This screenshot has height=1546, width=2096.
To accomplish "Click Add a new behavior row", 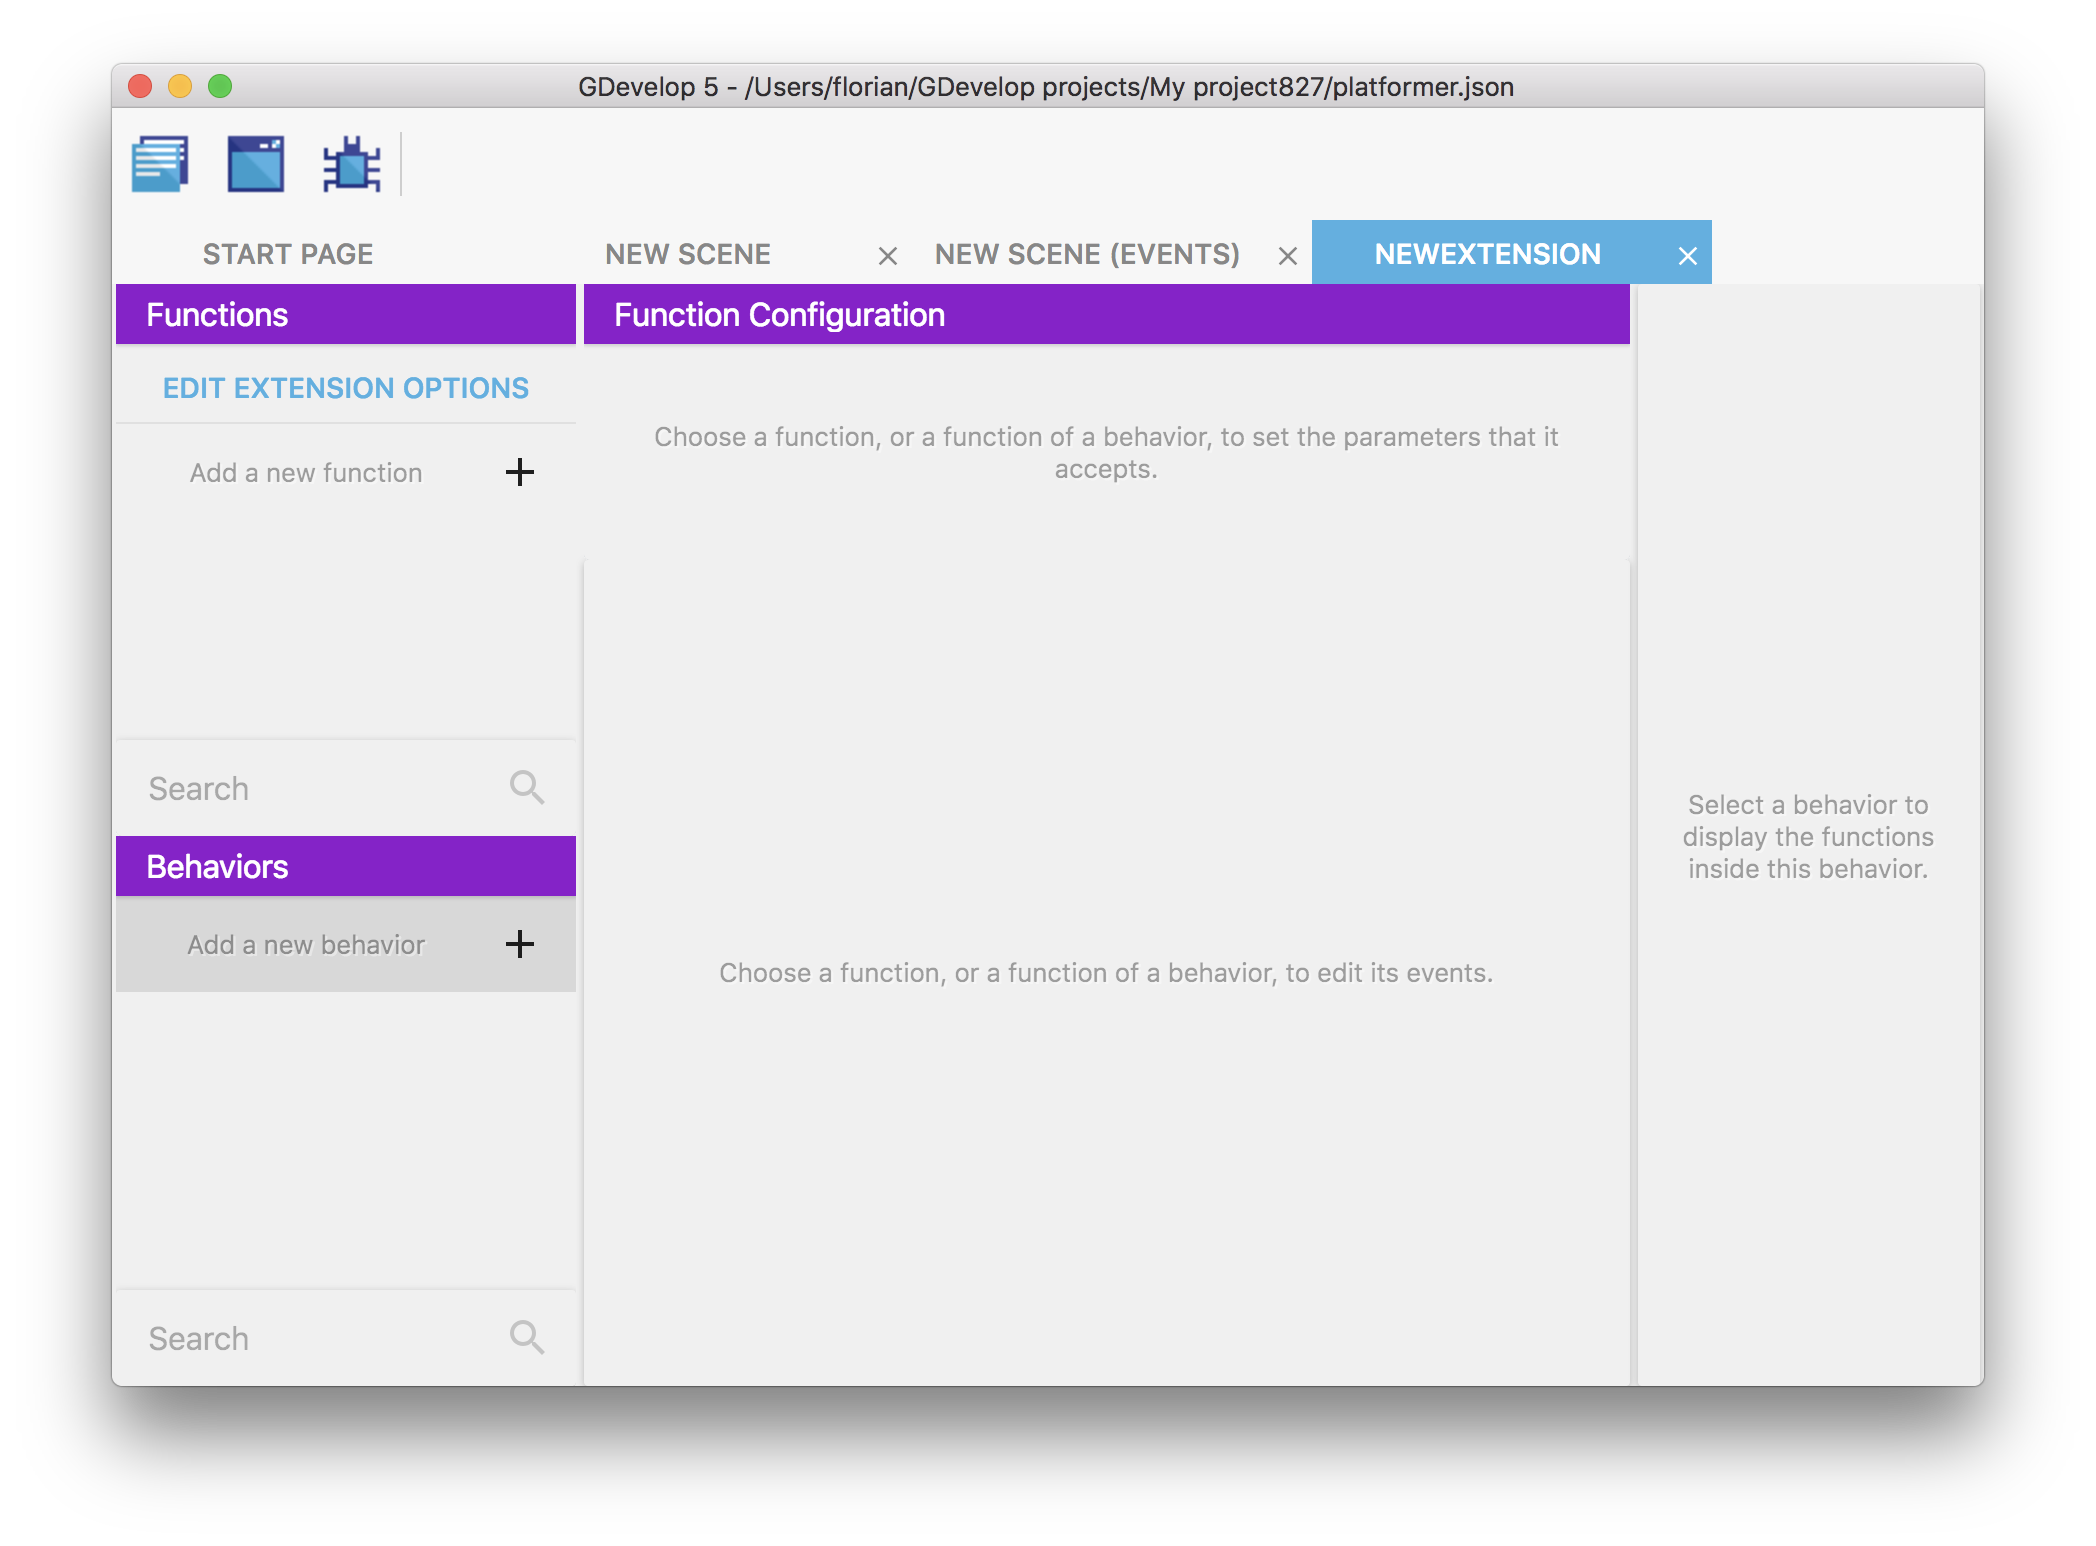I will tap(306, 944).
